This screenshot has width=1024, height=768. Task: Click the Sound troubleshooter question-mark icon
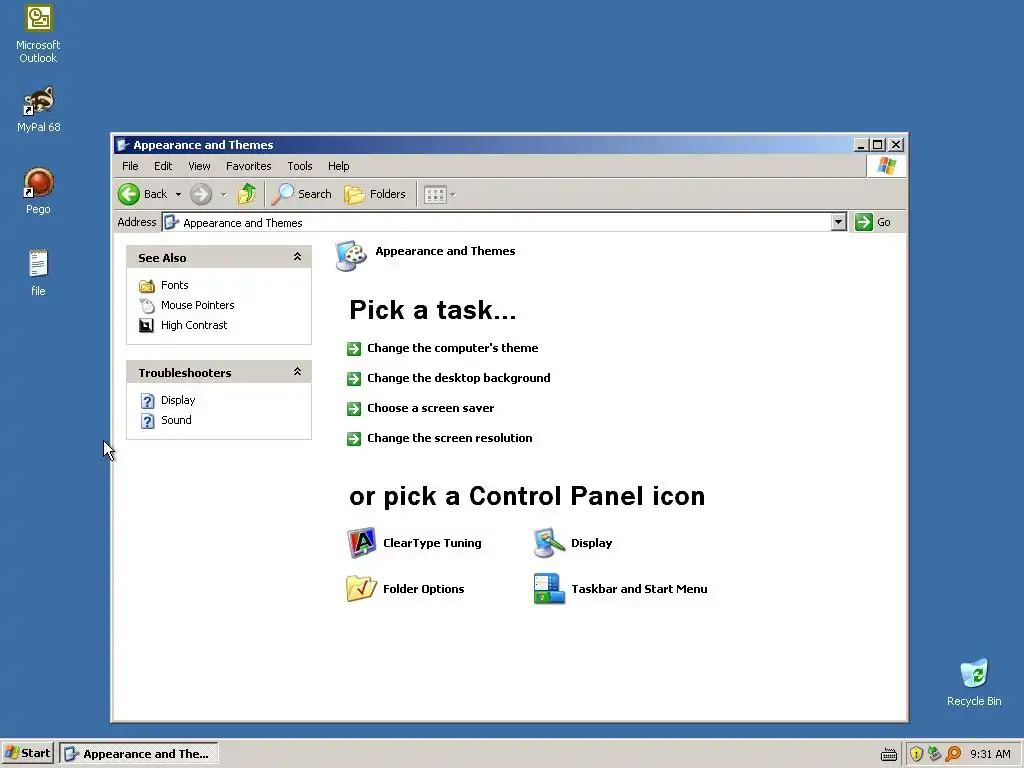(148, 421)
